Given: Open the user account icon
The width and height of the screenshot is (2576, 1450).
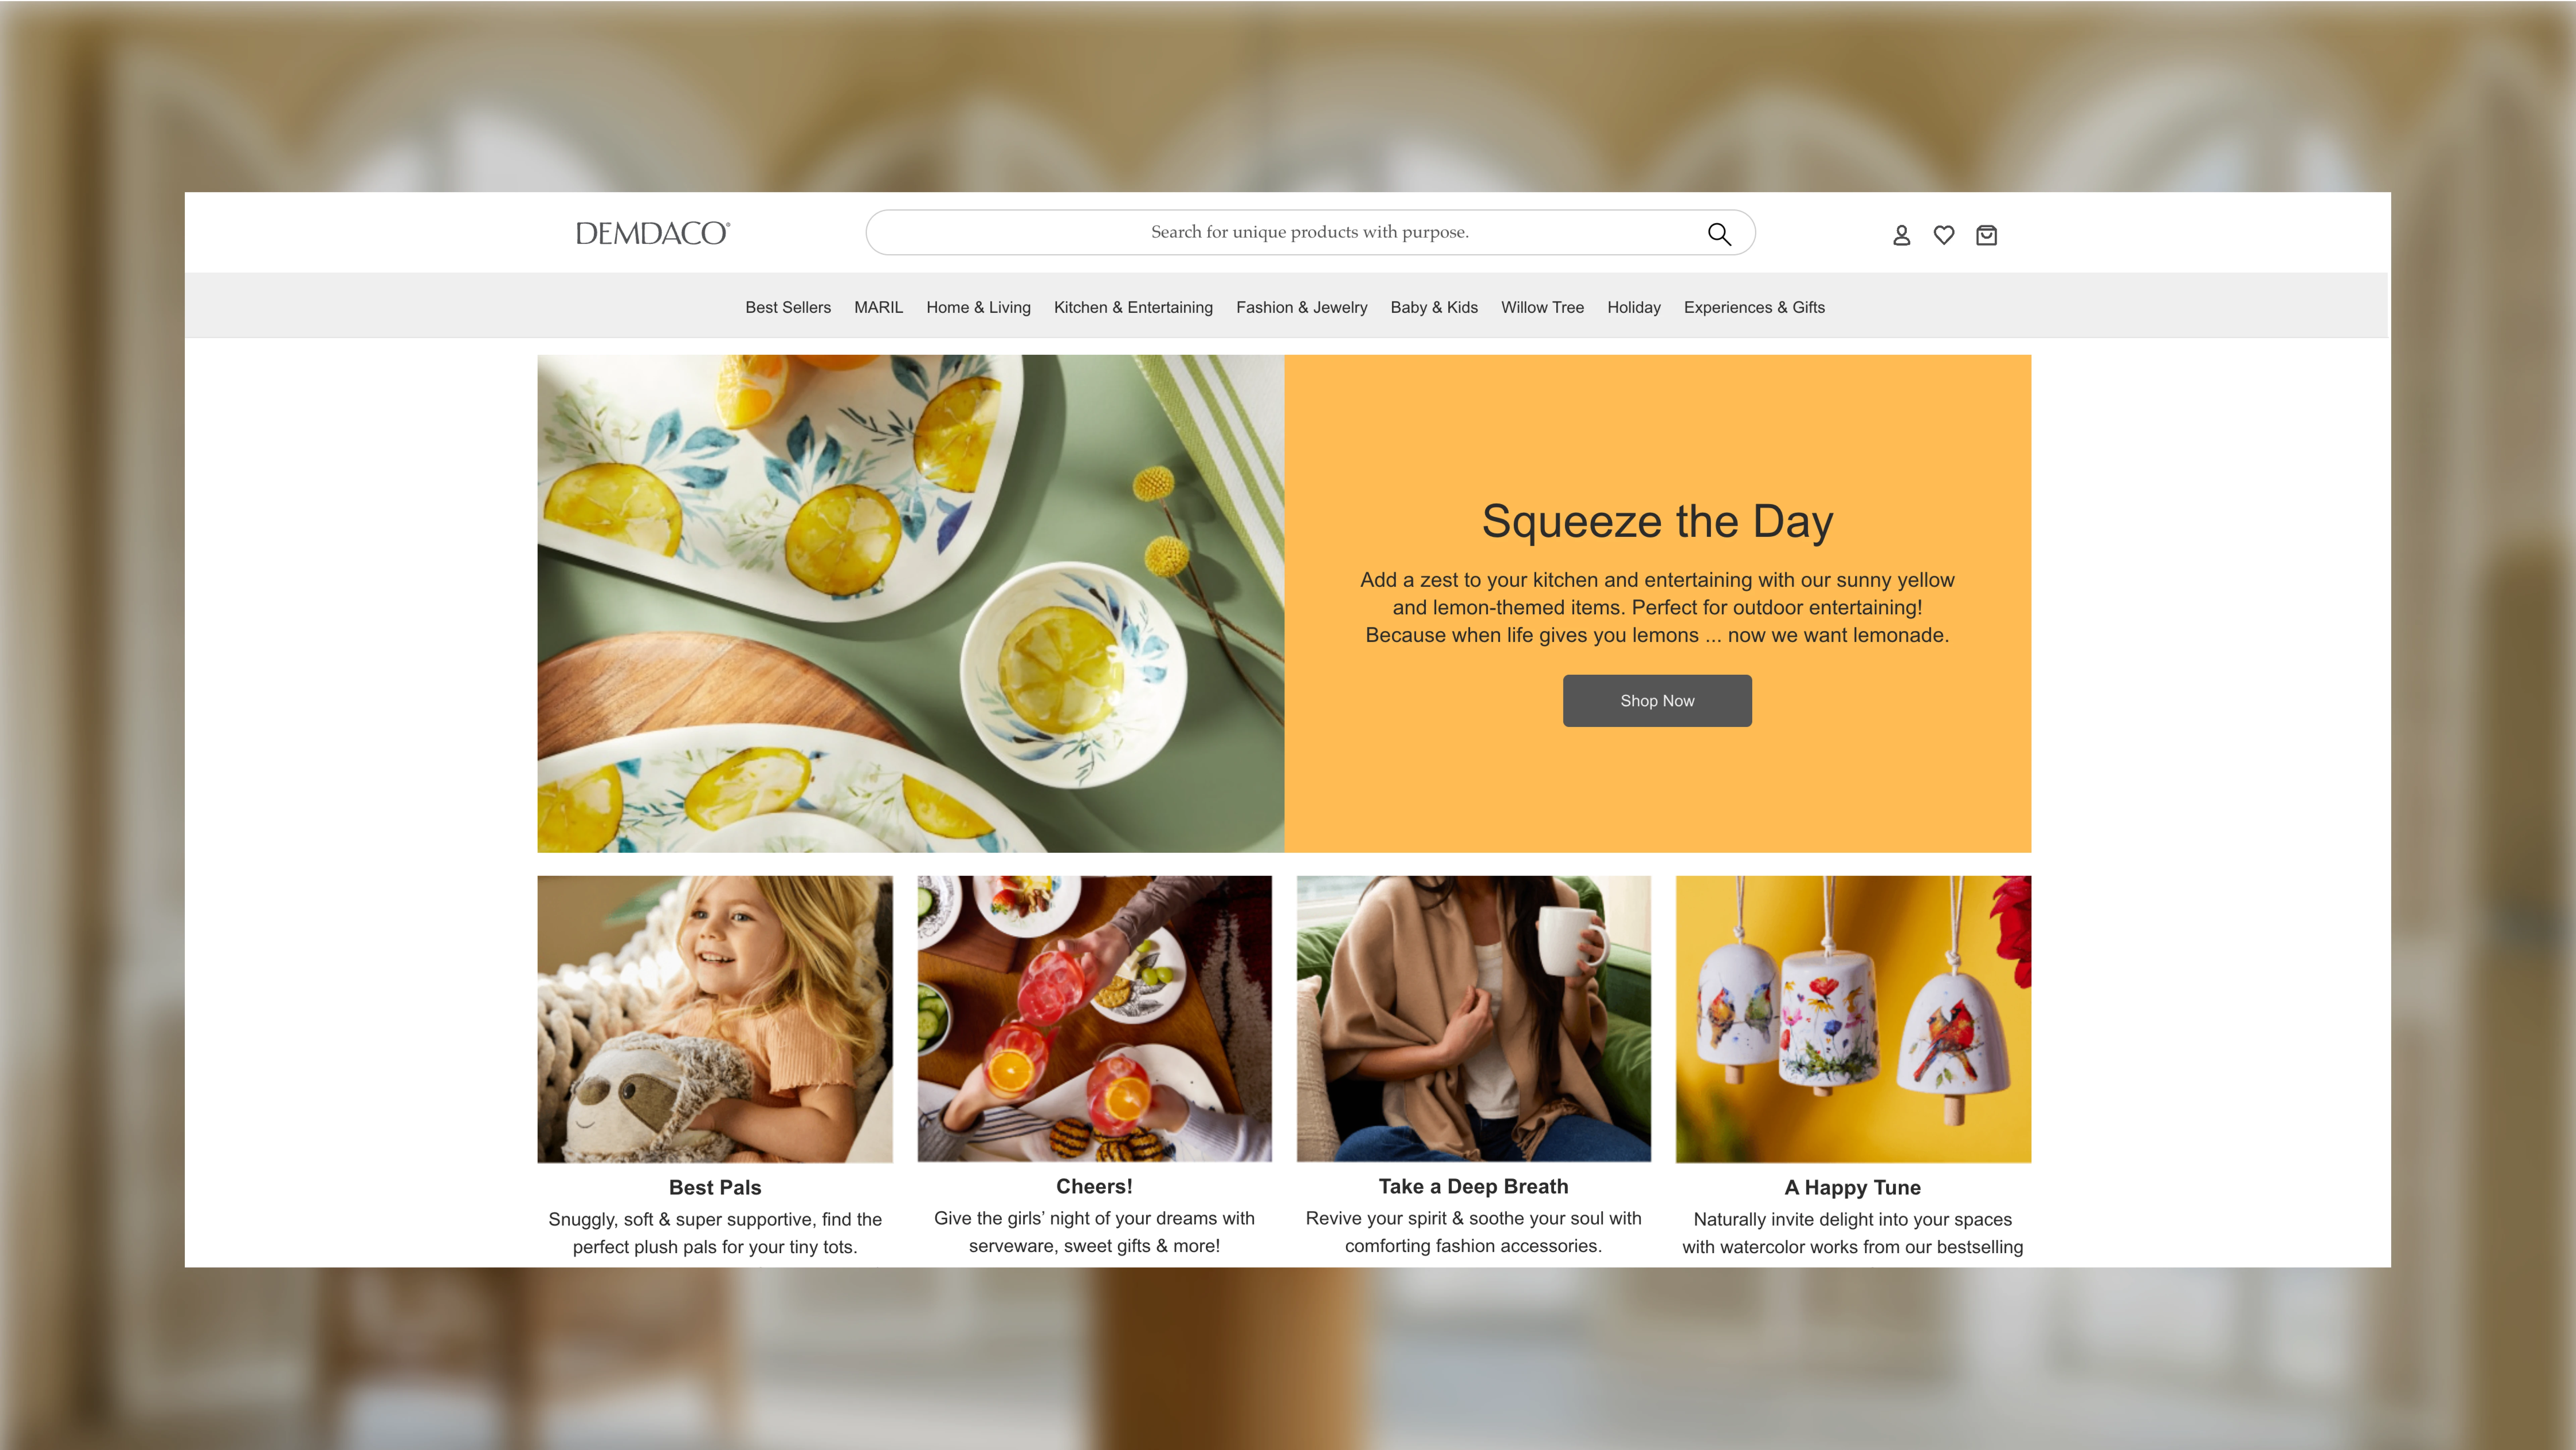Looking at the screenshot, I should tap(1901, 235).
